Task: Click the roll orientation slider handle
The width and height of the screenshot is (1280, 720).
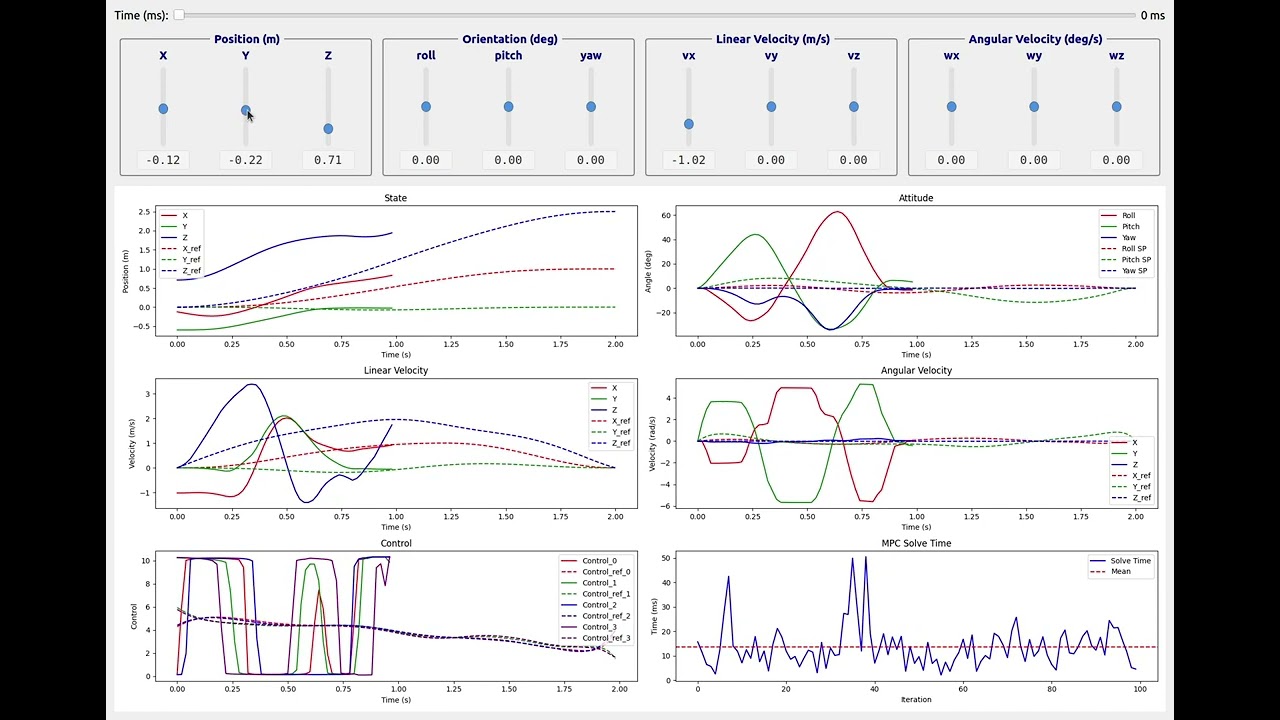Action: (x=426, y=106)
